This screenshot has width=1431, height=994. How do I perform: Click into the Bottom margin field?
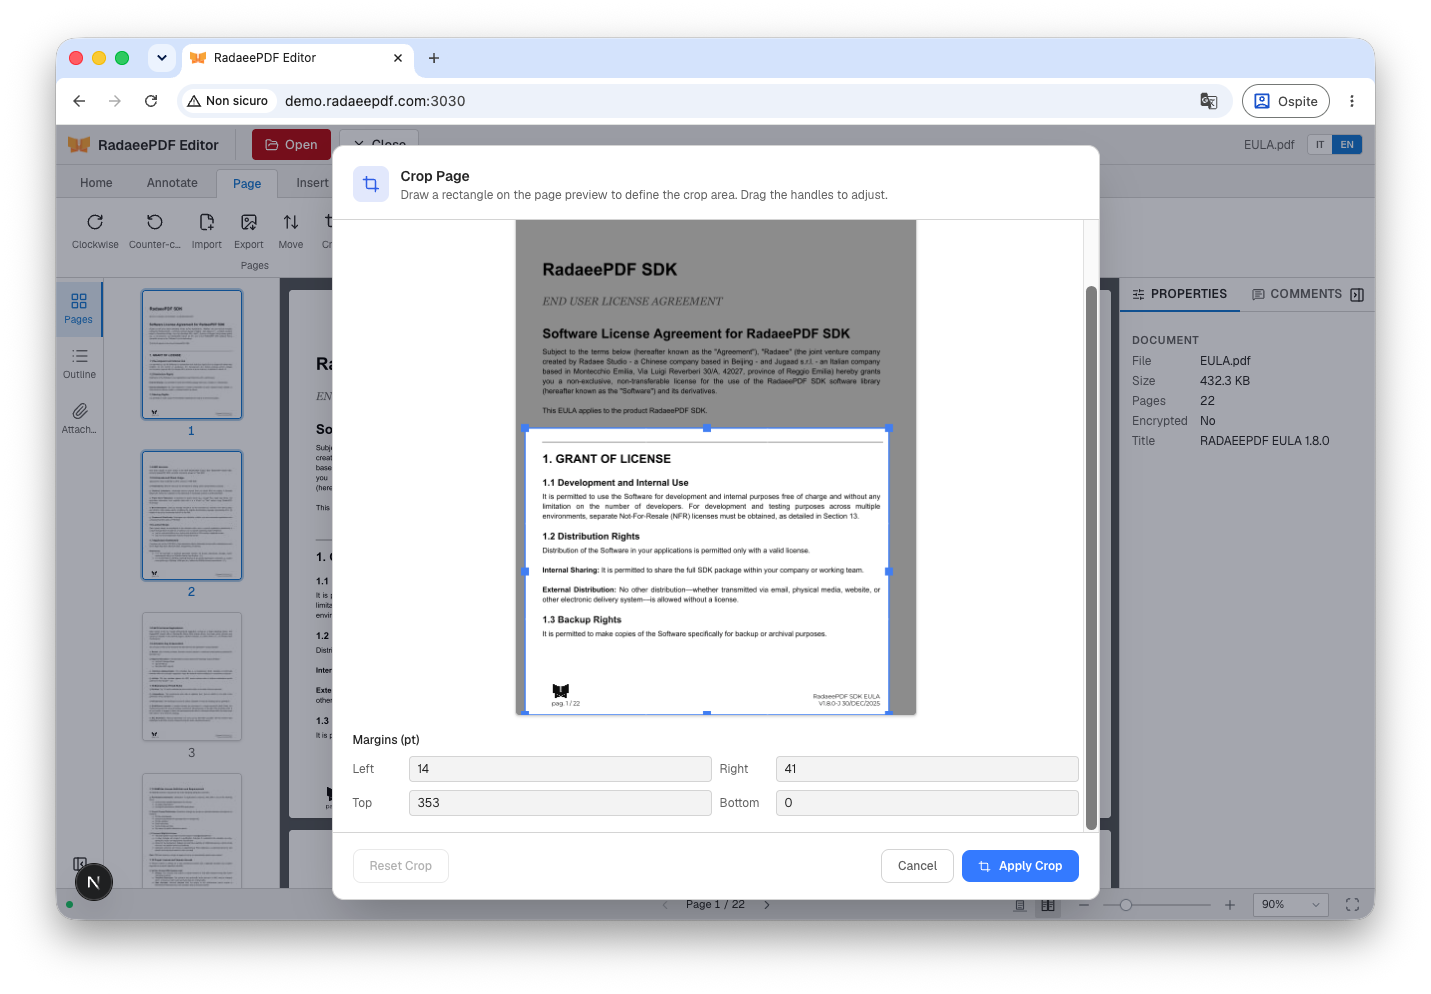pyautogui.click(x=927, y=803)
